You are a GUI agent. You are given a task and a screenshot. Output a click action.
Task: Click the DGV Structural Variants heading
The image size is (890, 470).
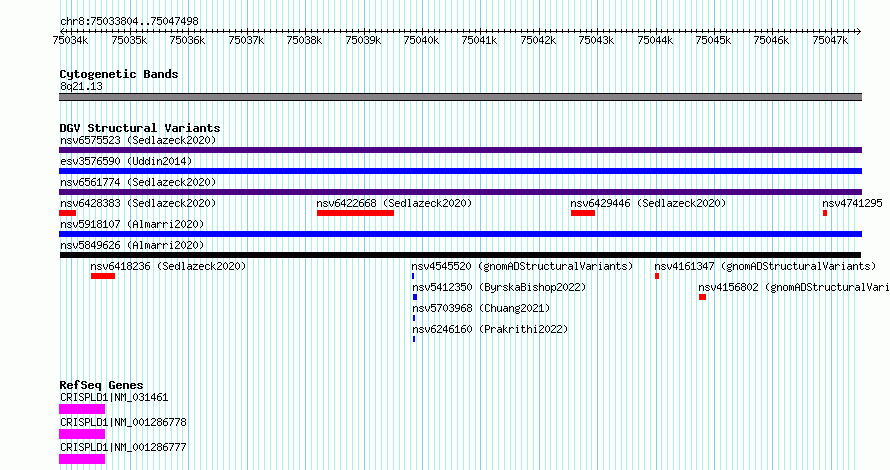pyautogui.click(x=140, y=128)
